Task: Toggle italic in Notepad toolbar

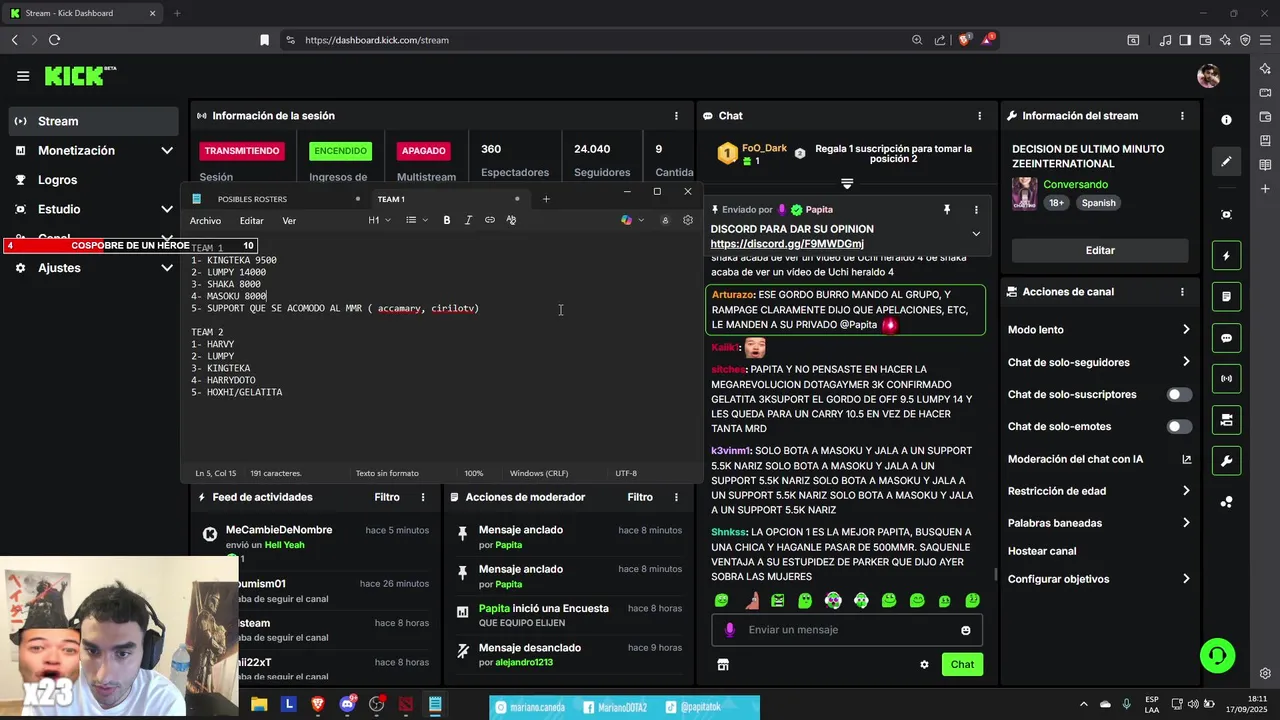Action: point(468,220)
